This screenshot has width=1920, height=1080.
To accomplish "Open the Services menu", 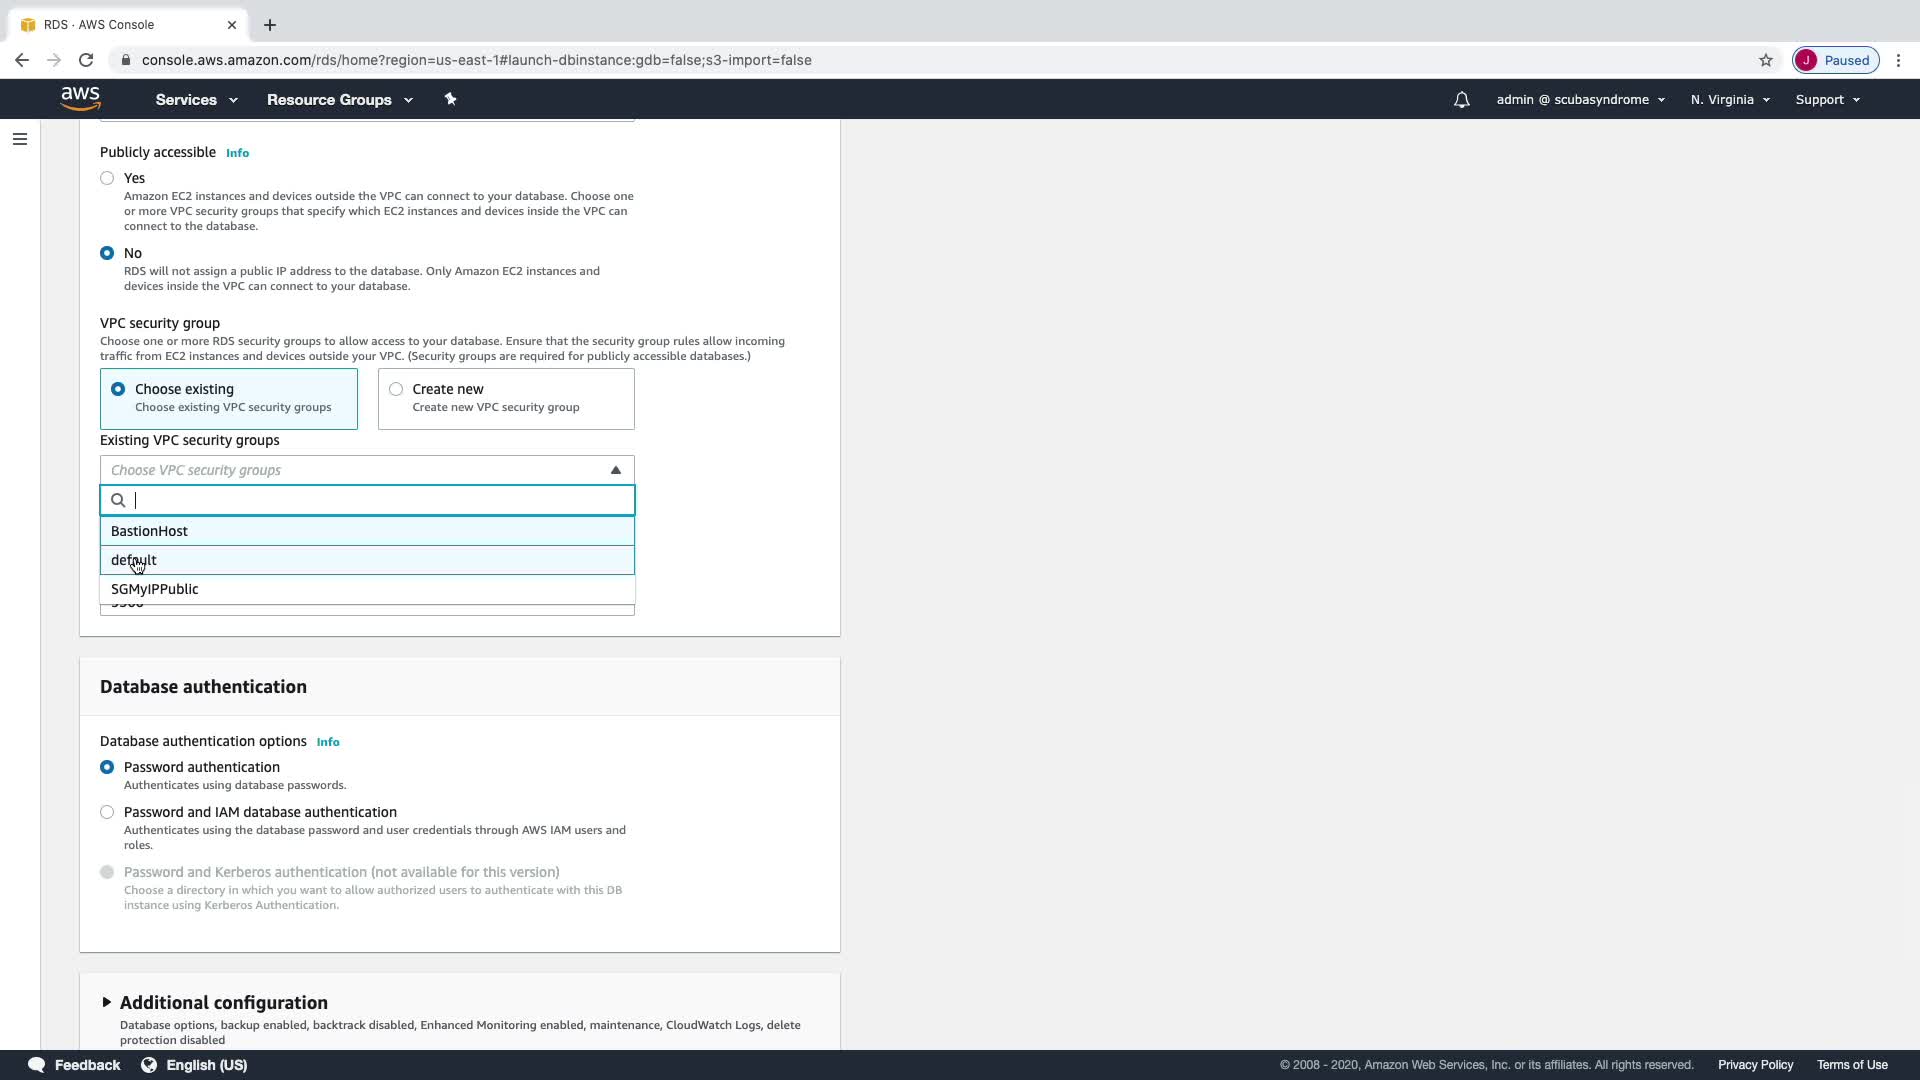I will [196, 100].
